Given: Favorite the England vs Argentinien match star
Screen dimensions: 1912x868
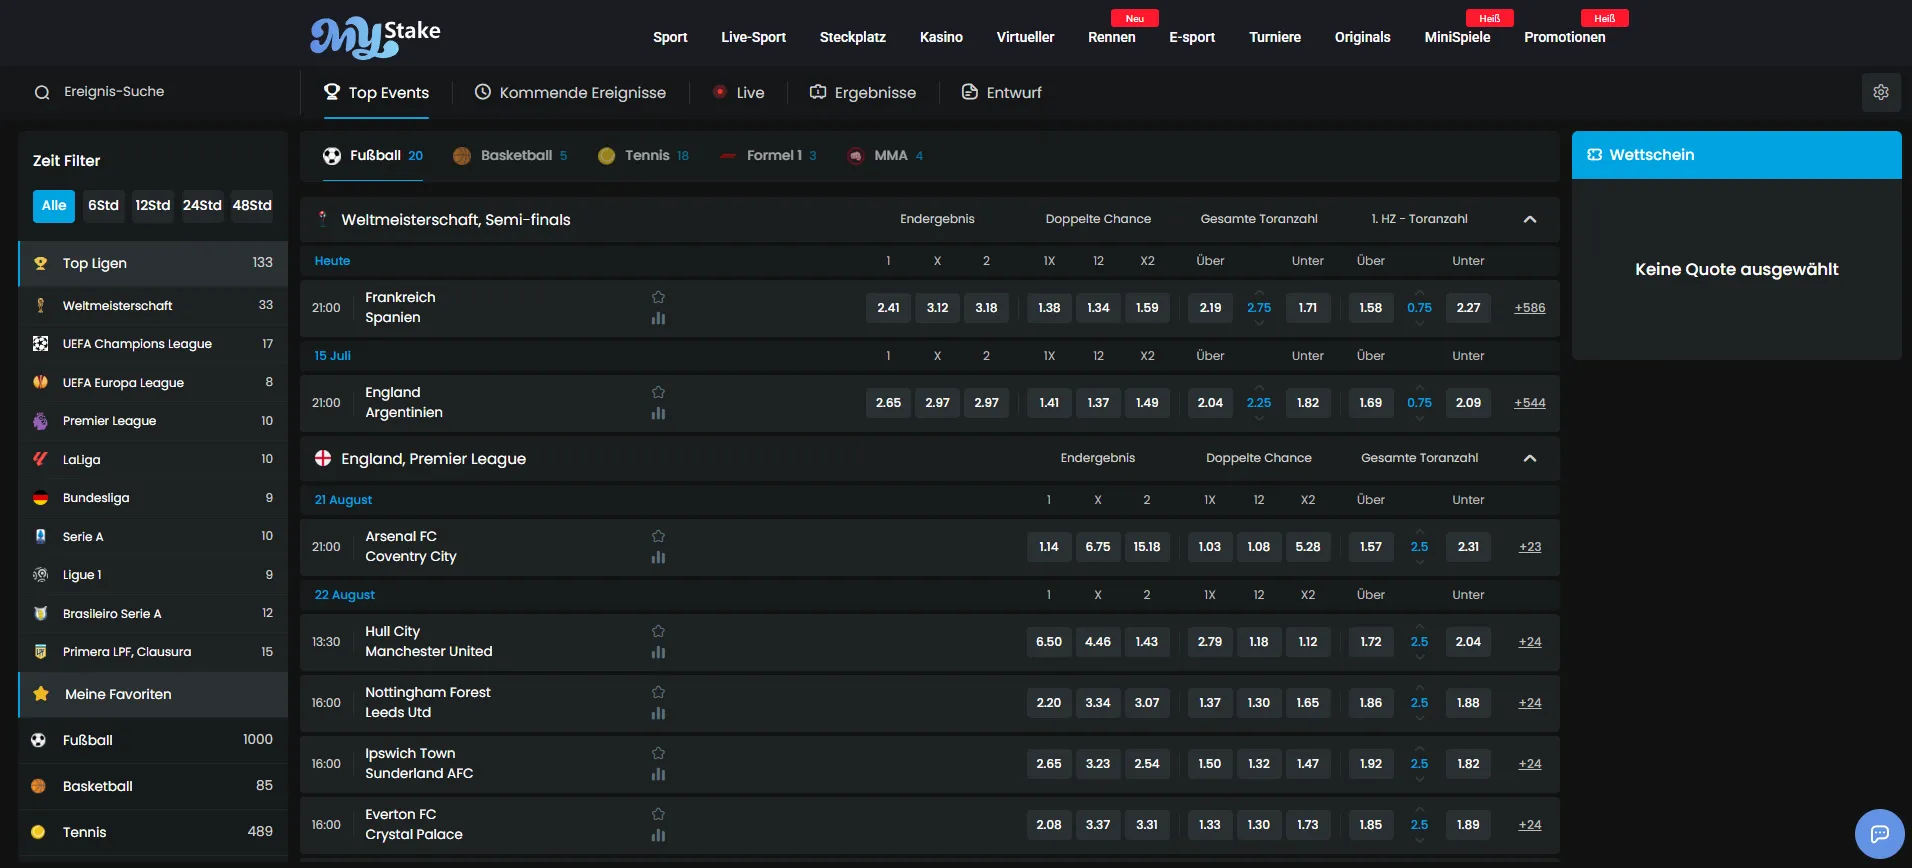Looking at the screenshot, I should (658, 392).
